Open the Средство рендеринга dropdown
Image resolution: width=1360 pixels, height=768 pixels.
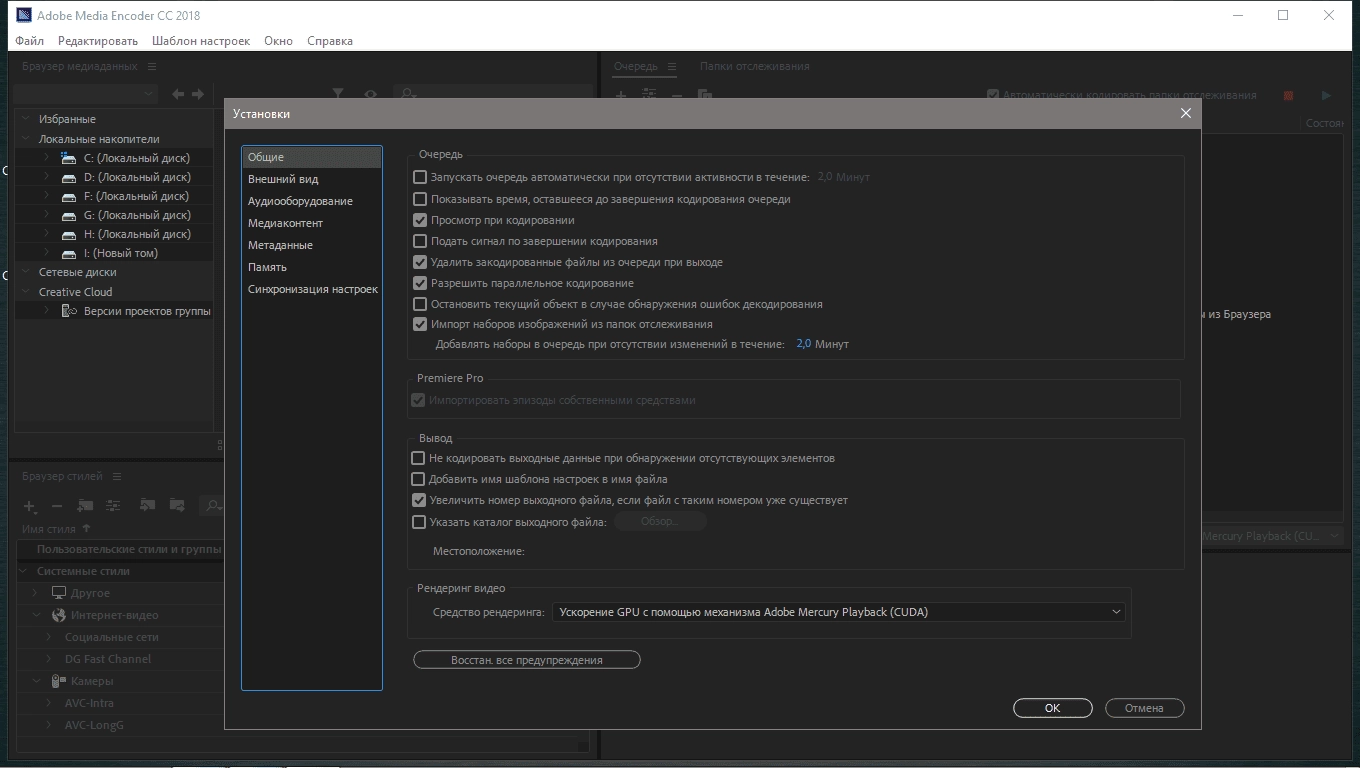[839, 612]
